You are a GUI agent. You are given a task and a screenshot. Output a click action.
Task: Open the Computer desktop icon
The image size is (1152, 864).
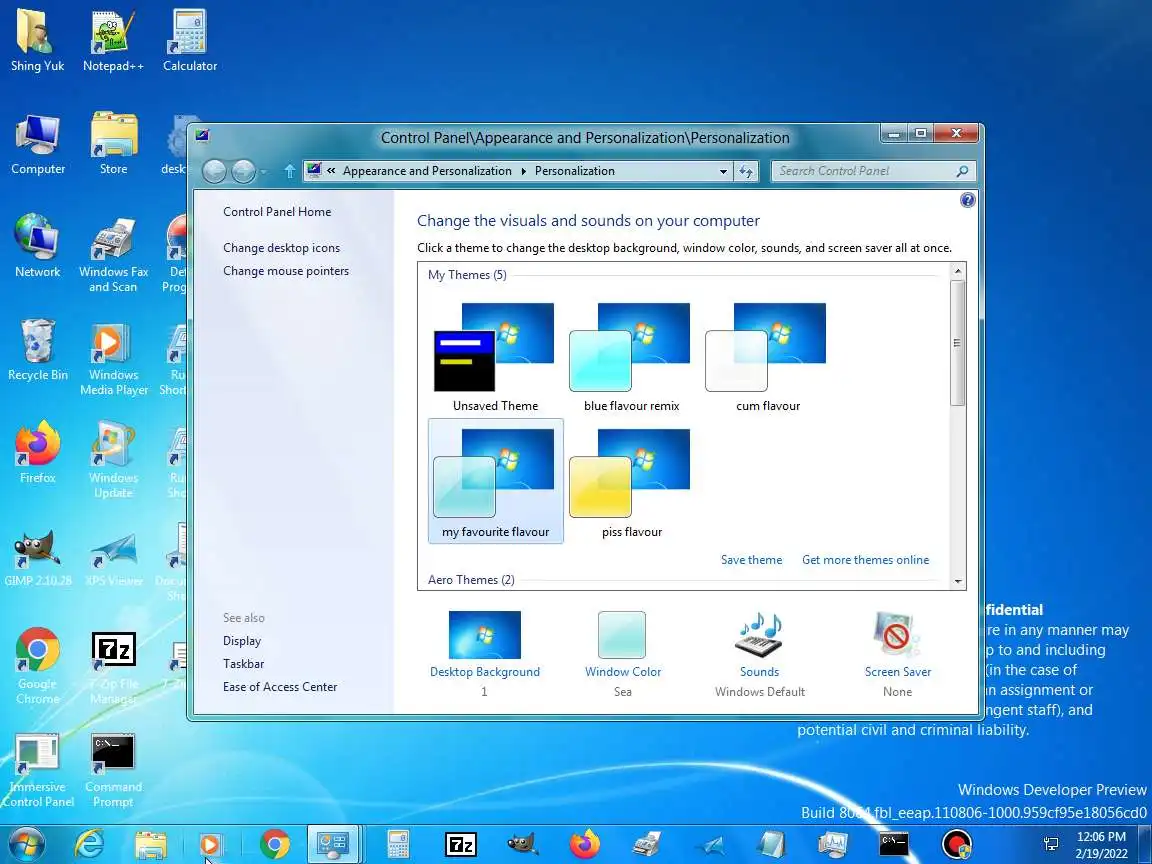(37, 145)
